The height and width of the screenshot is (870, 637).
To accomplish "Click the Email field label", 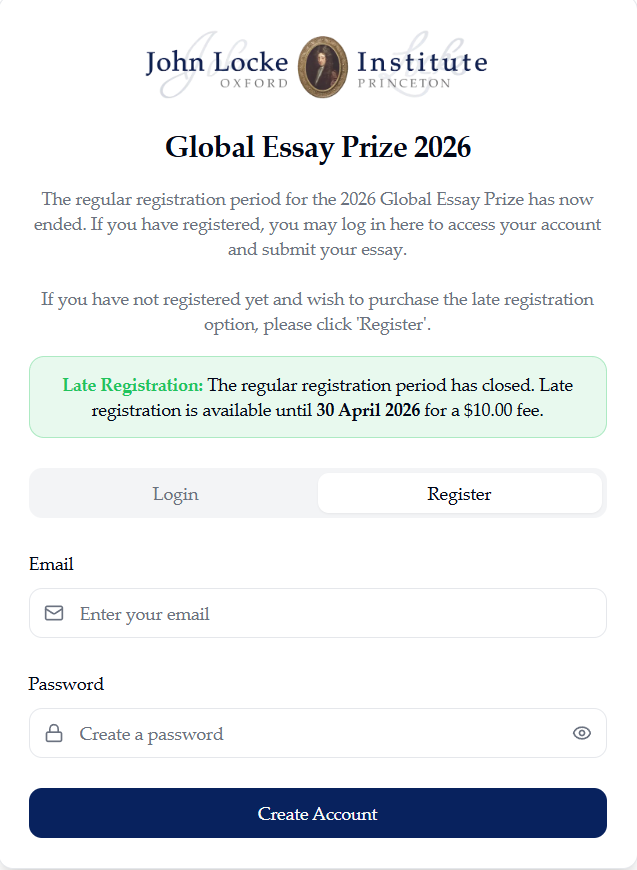I will (51, 564).
